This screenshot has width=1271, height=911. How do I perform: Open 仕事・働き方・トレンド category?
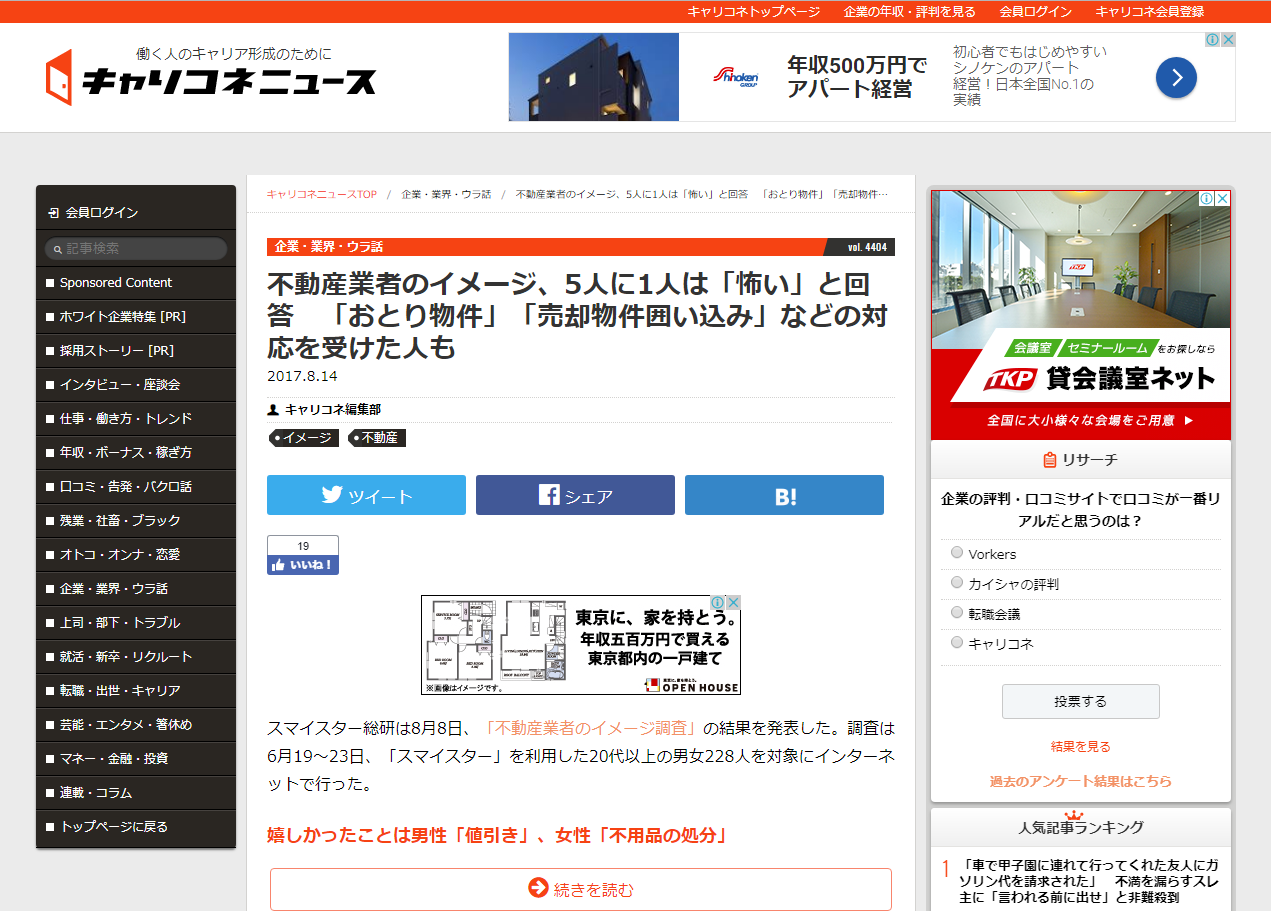pyautogui.click(x=136, y=419)
